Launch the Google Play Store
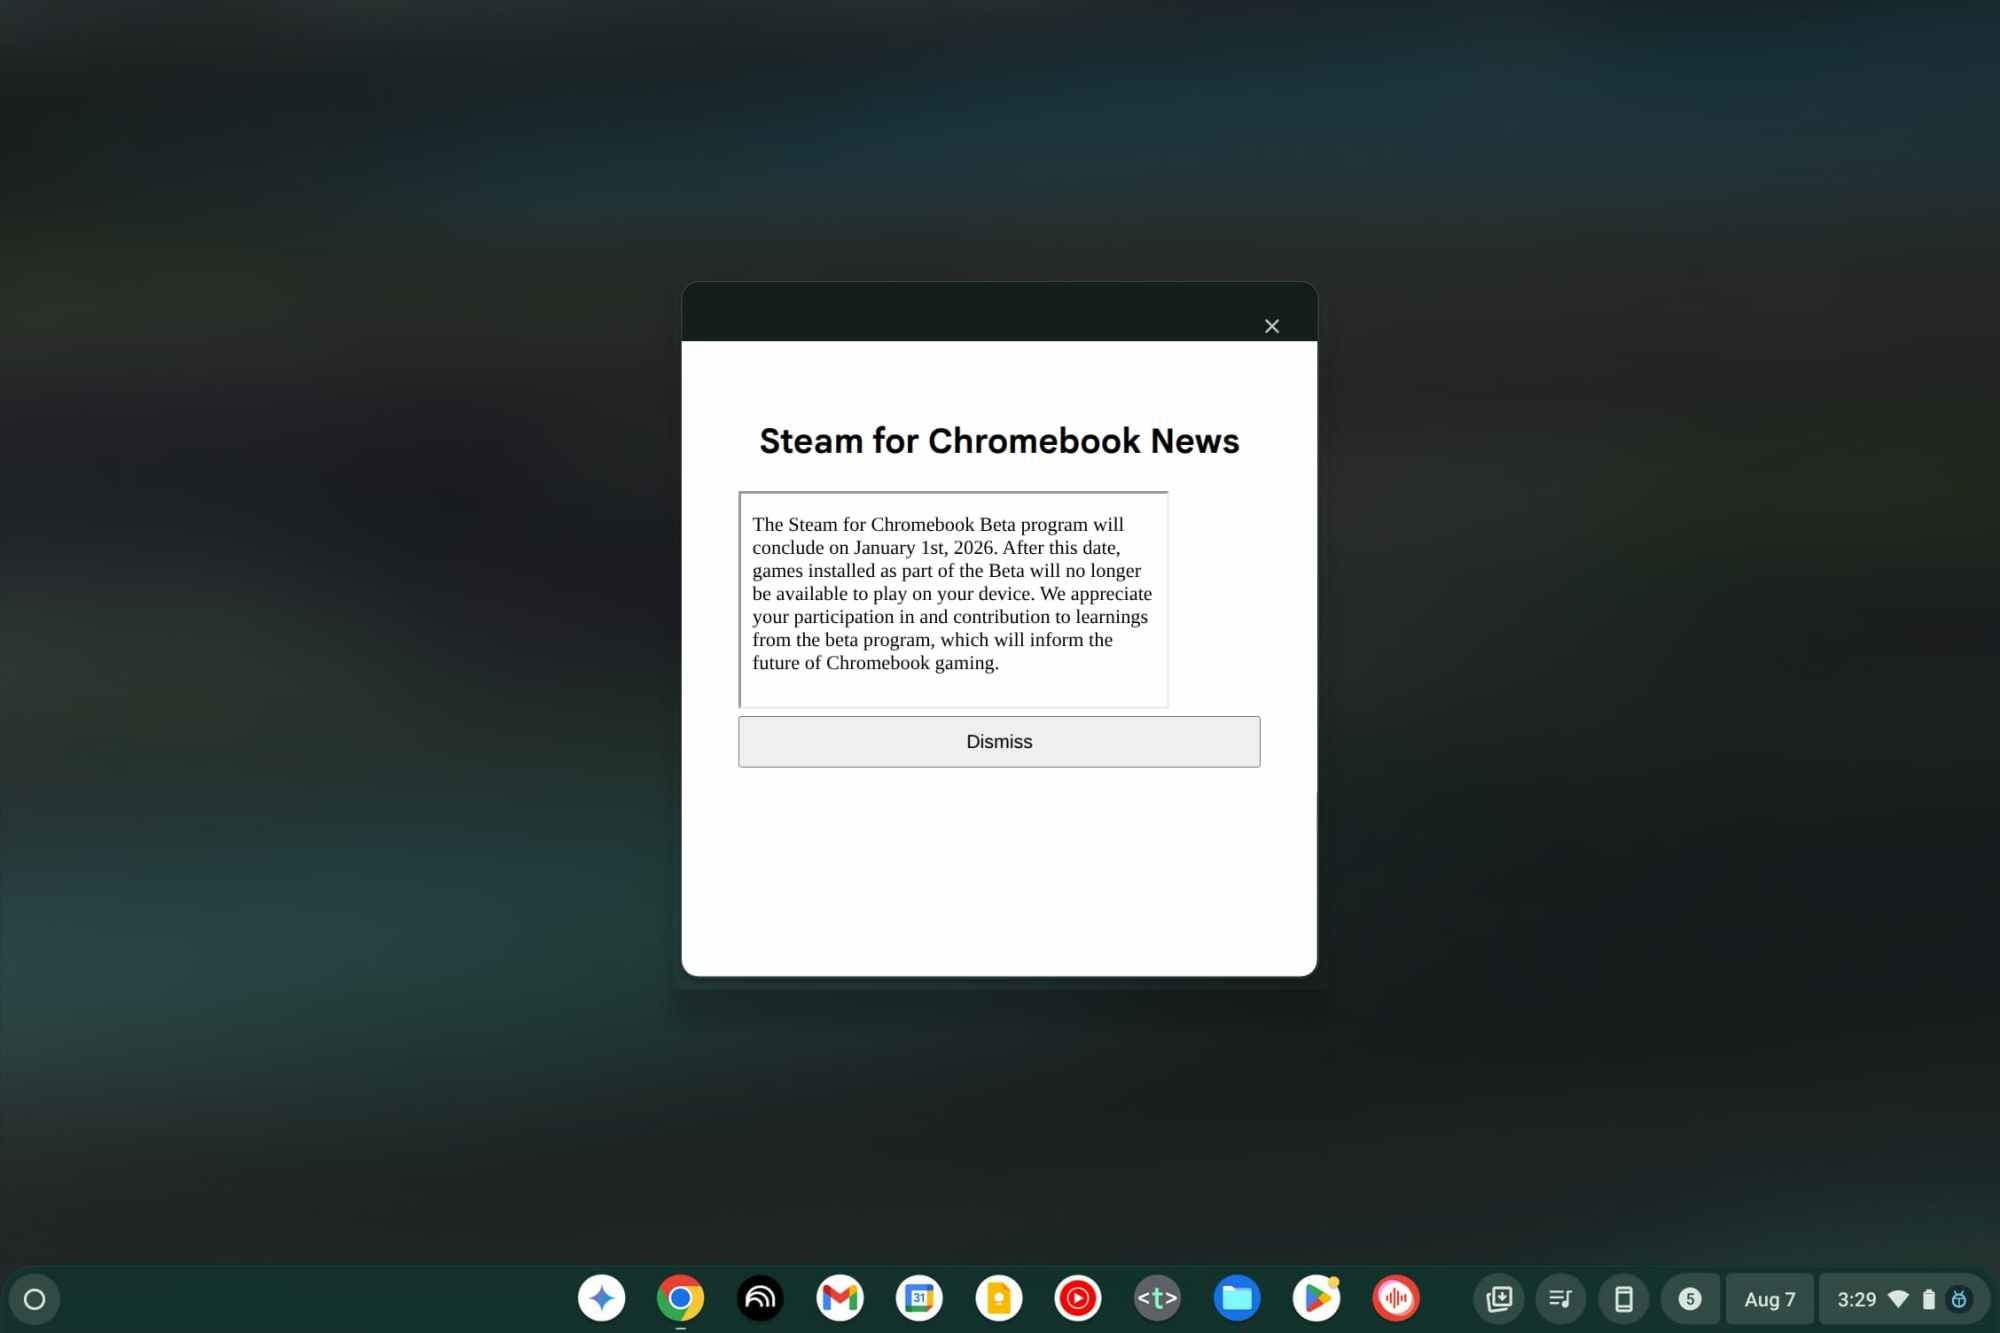The width and height of the screenshot is (2000, 1333). pos(1316,1298)
